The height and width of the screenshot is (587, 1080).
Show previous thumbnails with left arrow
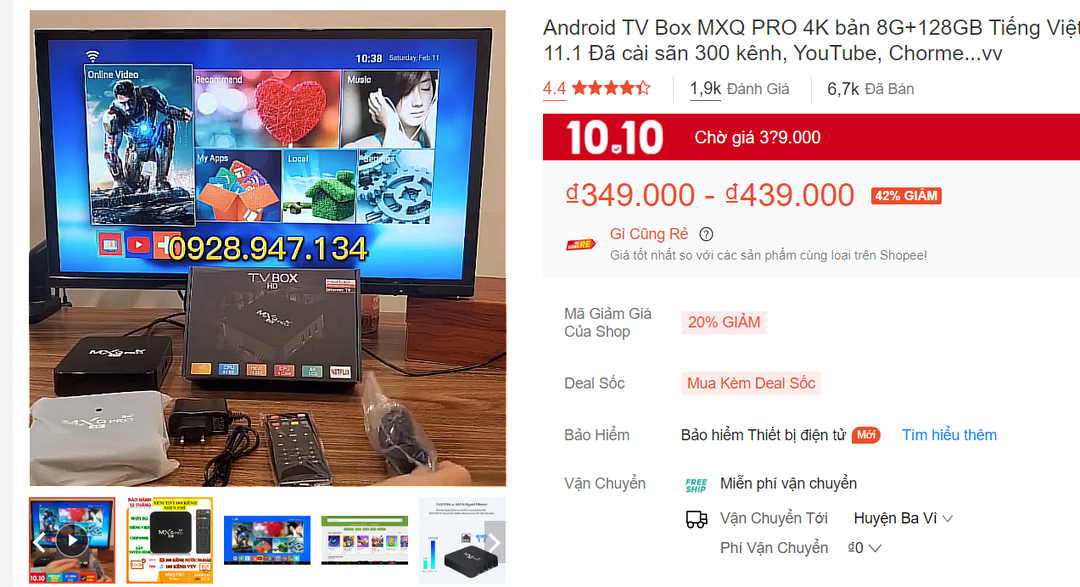pos(39,542)
